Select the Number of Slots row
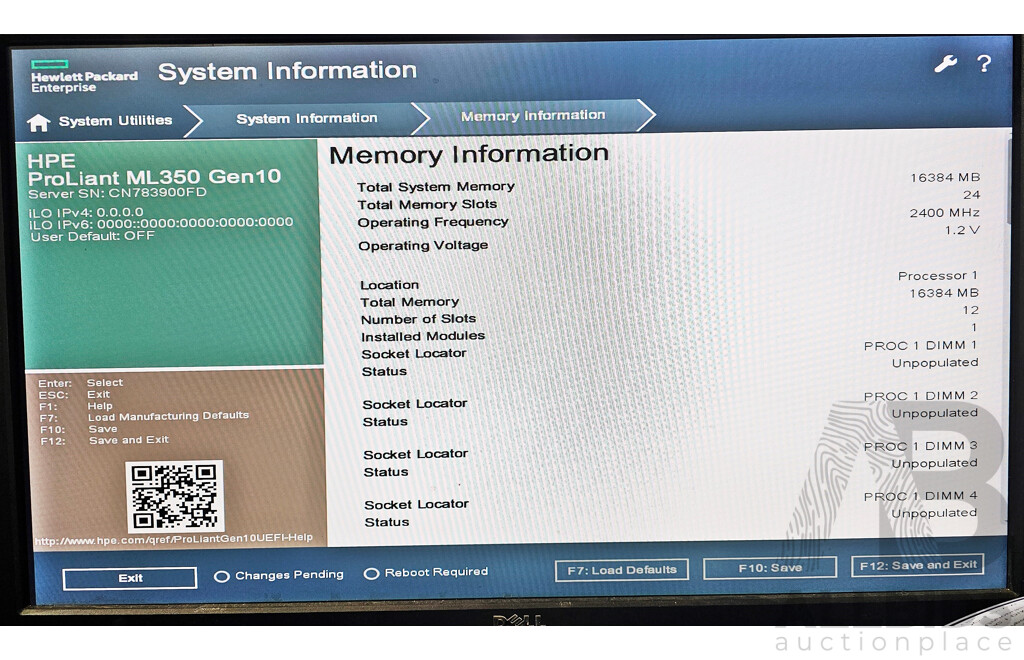Viewport: 1024px width, 660px height. point(669,315)
